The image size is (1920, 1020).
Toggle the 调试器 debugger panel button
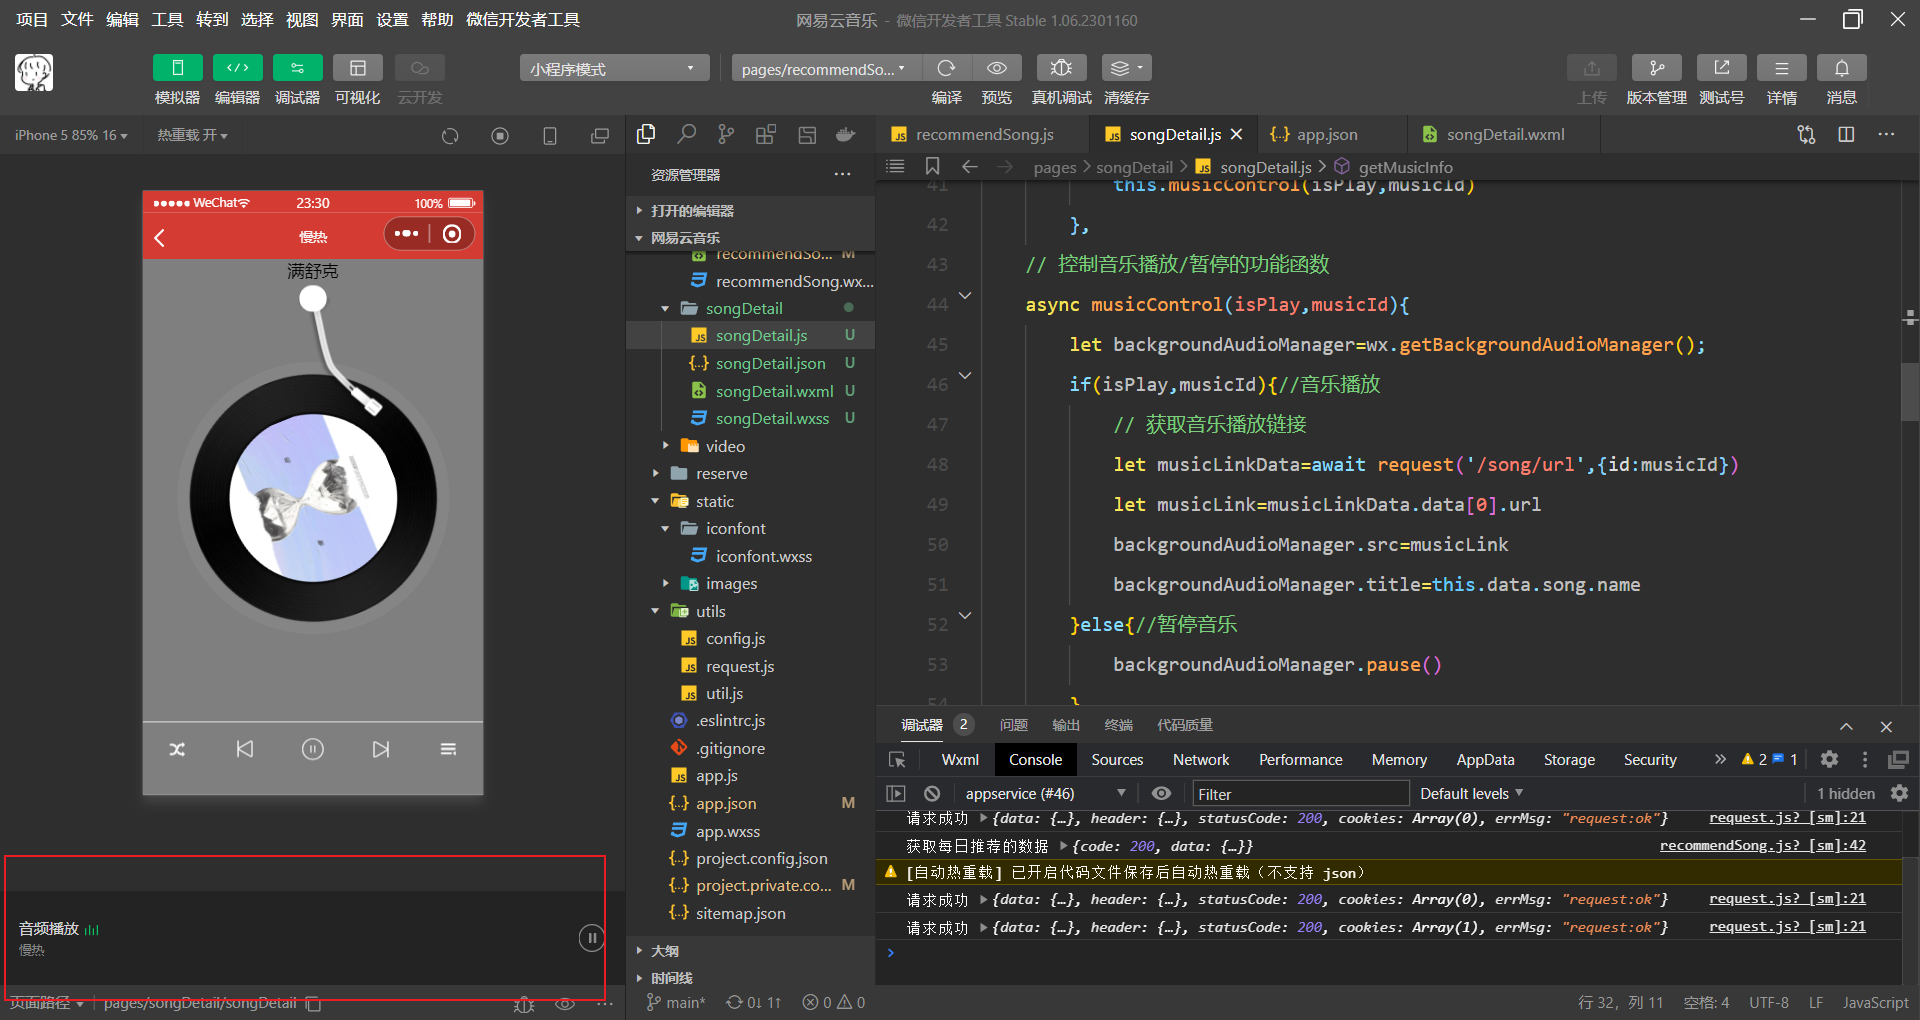point(297,68)
